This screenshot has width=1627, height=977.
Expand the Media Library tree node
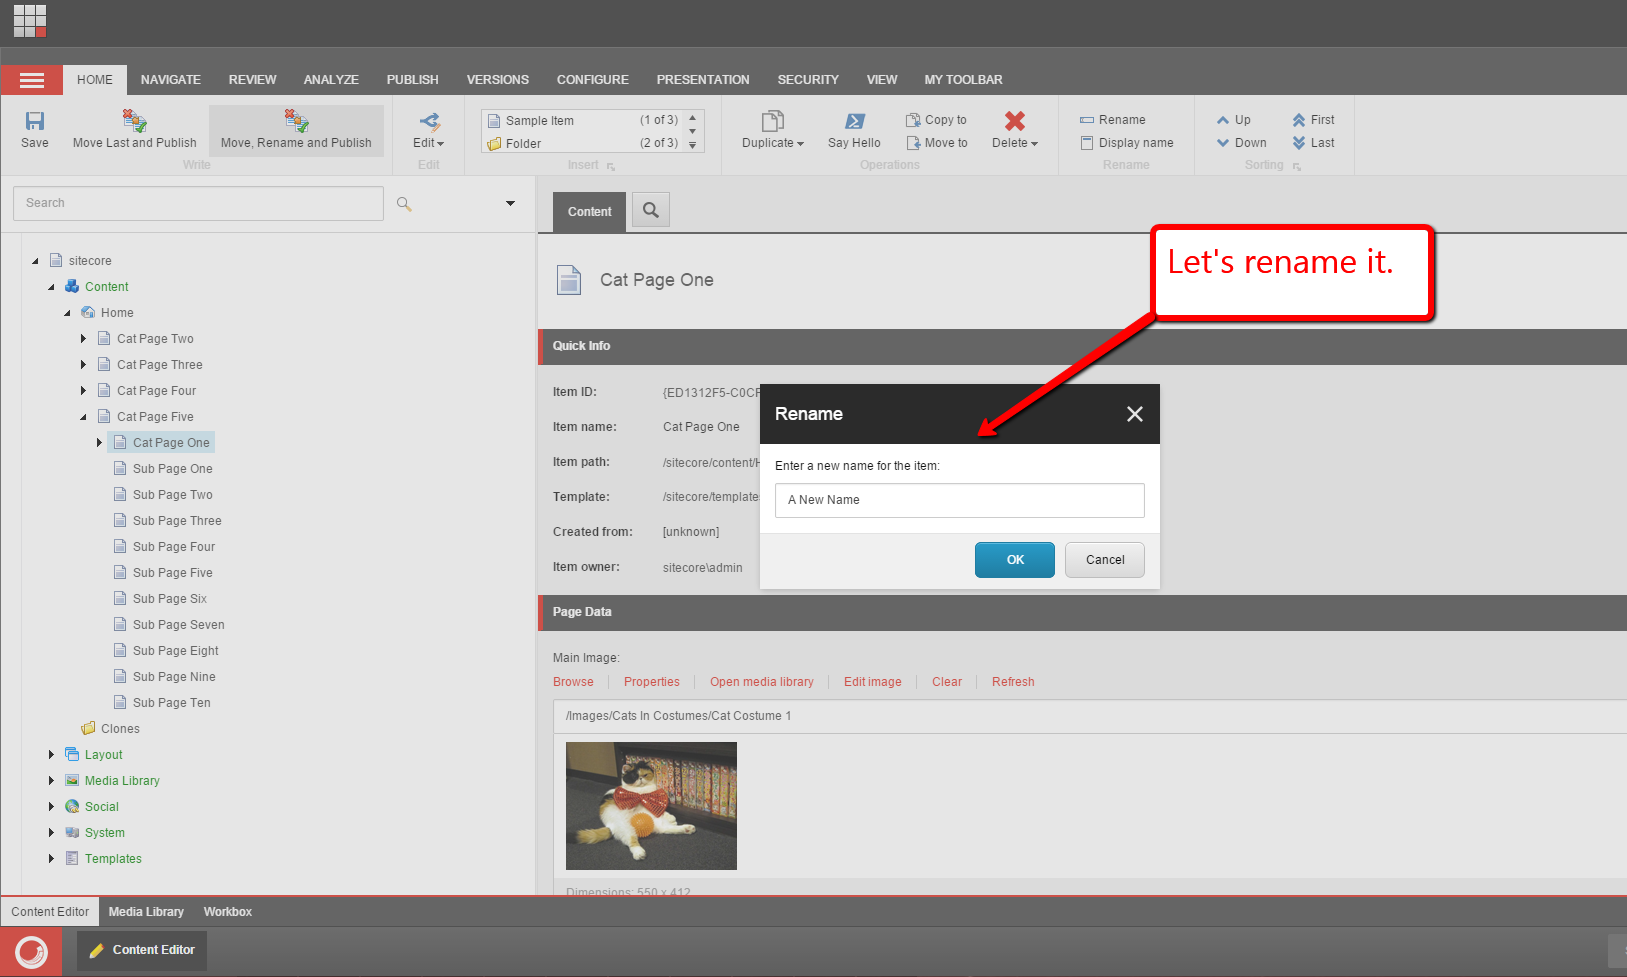point(51,781)
